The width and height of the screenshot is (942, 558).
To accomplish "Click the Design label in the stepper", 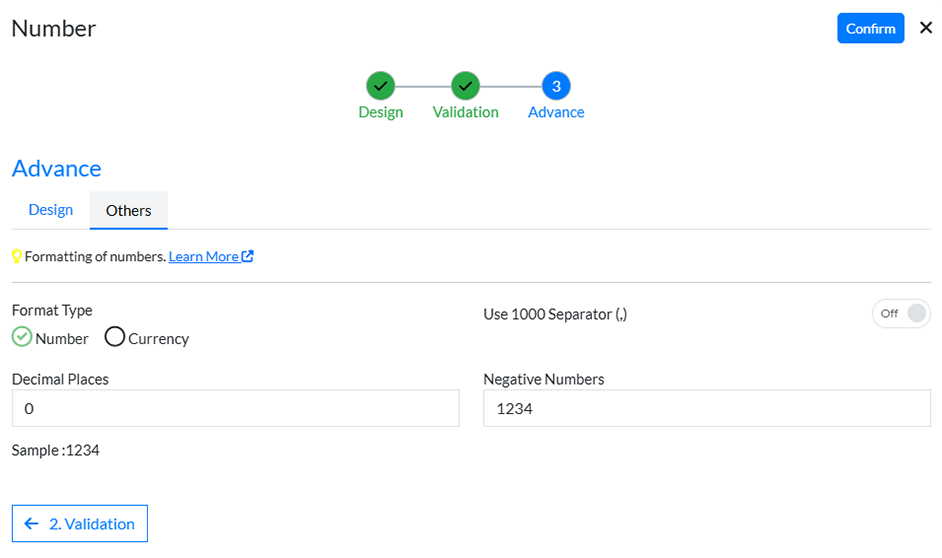I will (x=380, y=112).
